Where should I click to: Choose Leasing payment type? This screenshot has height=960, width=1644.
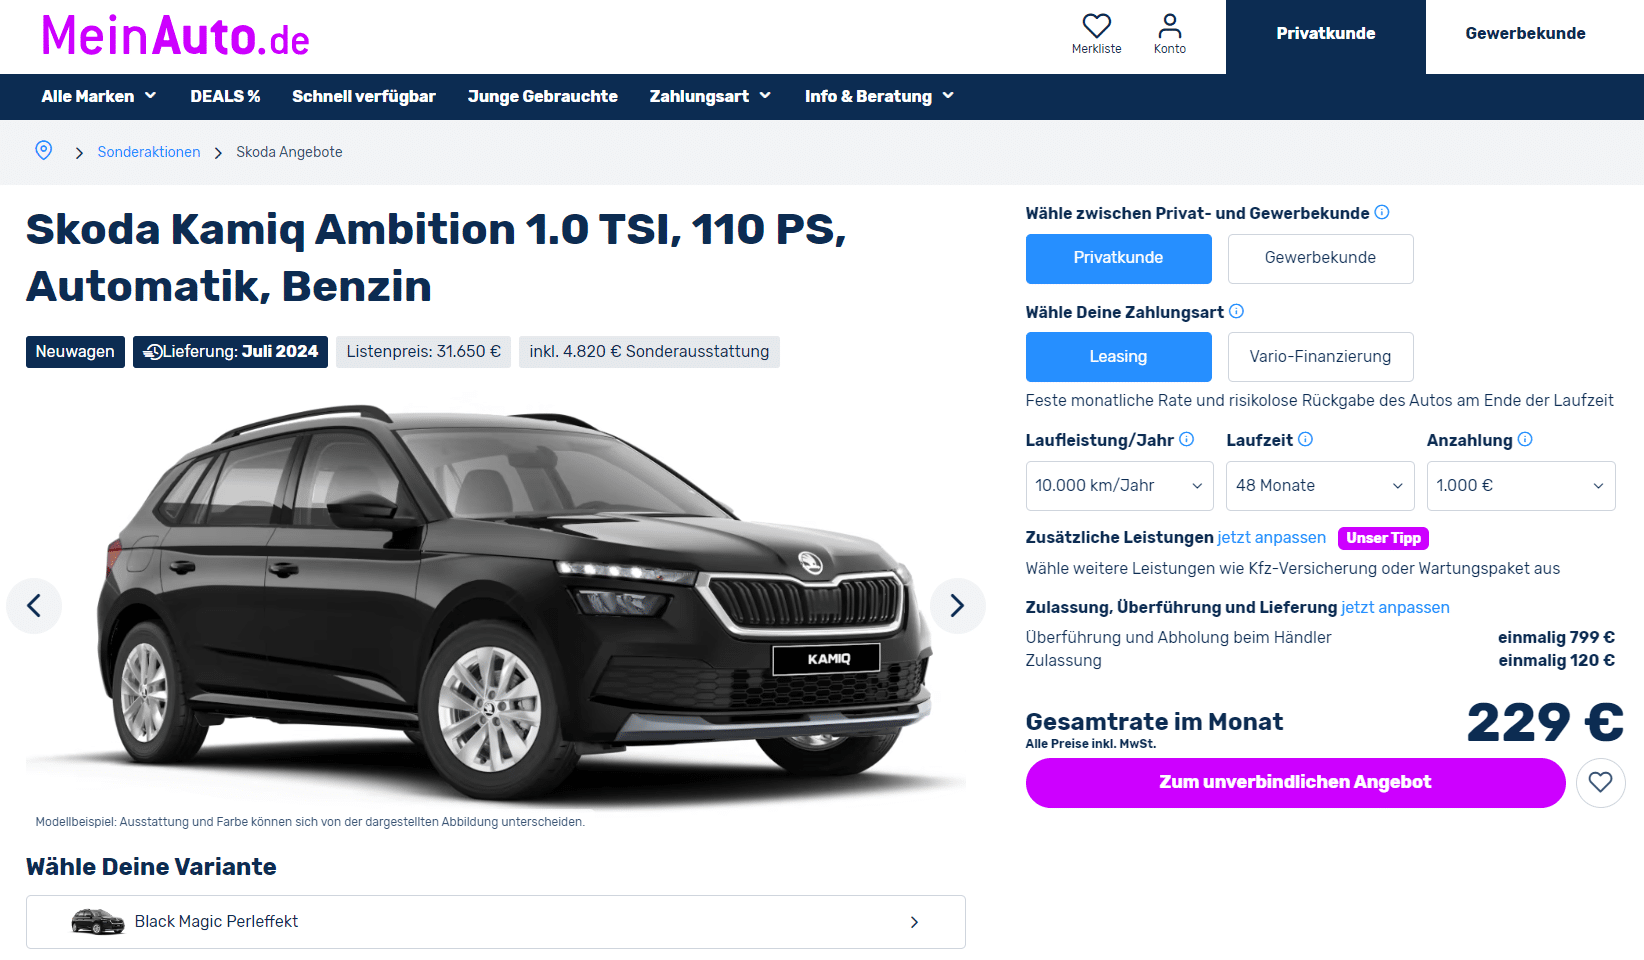[x=1118, y=357]
